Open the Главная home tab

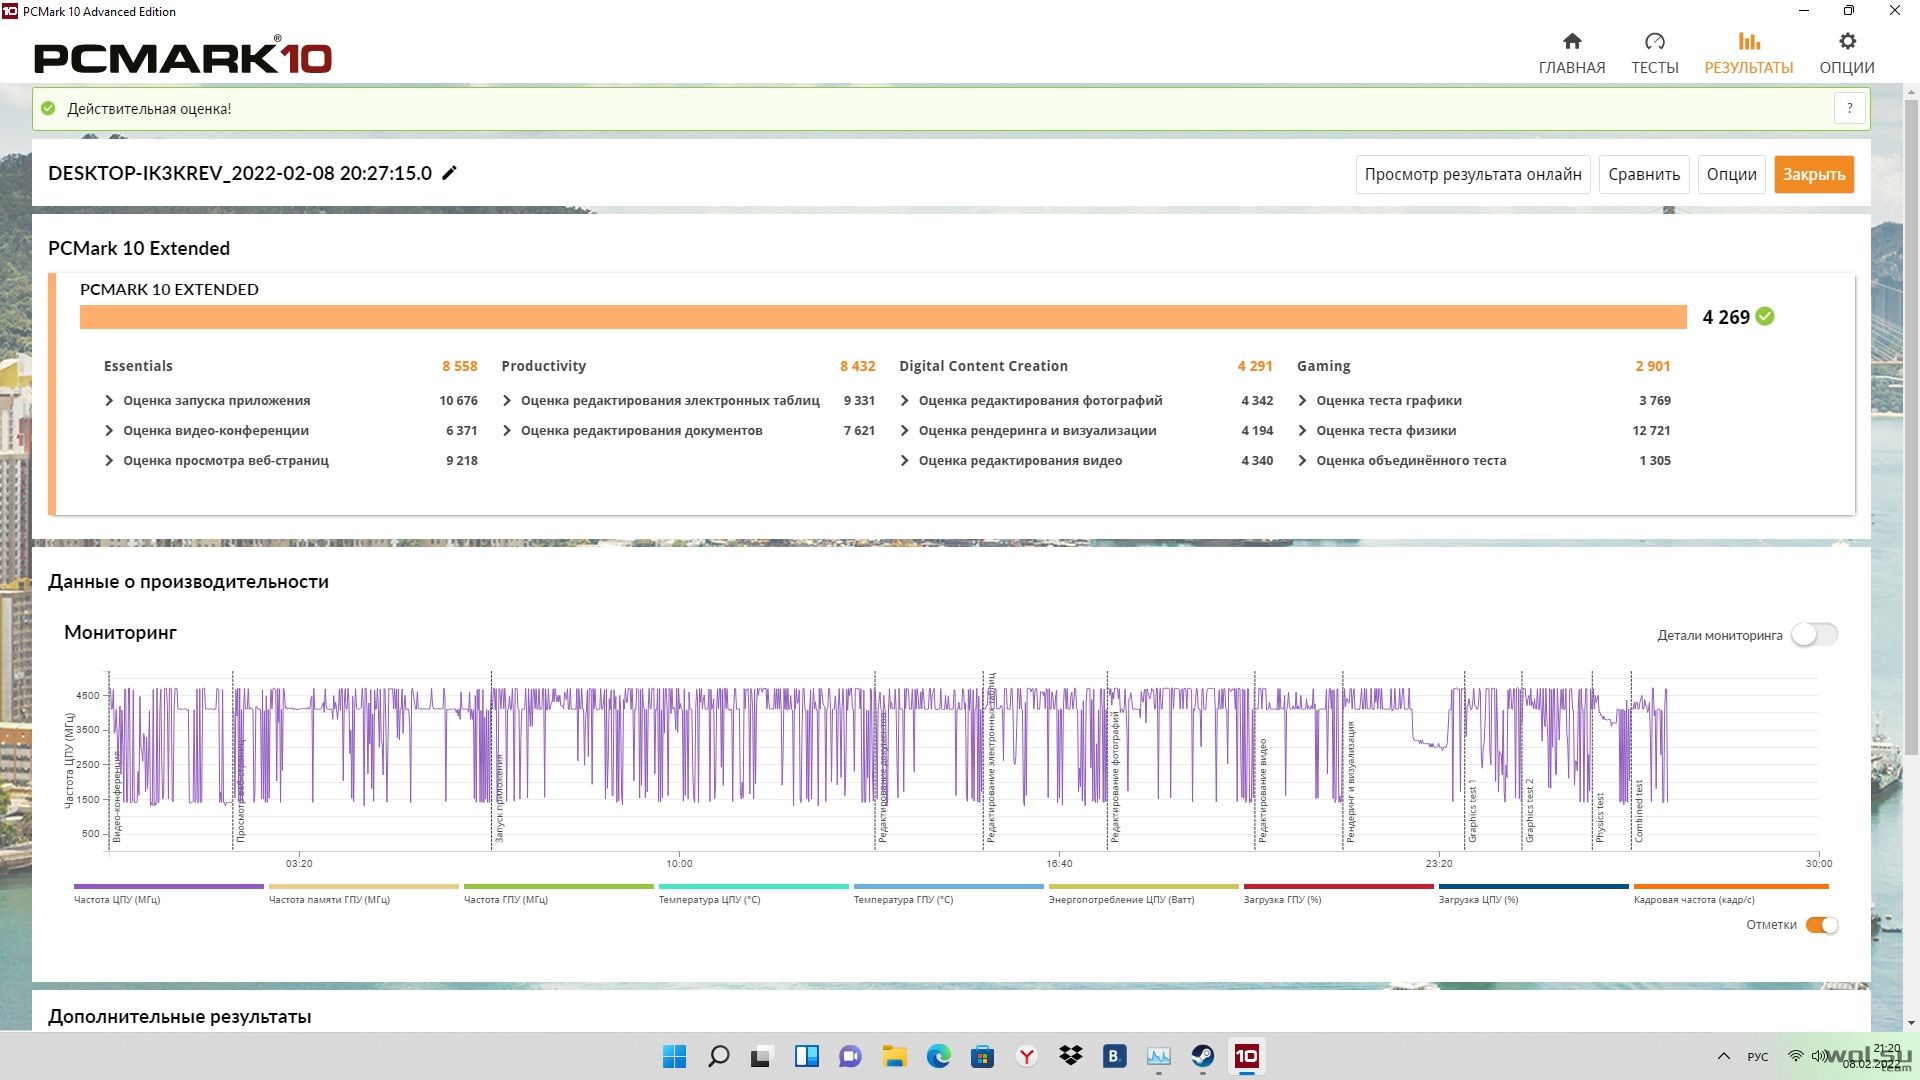pos(1571,53)
